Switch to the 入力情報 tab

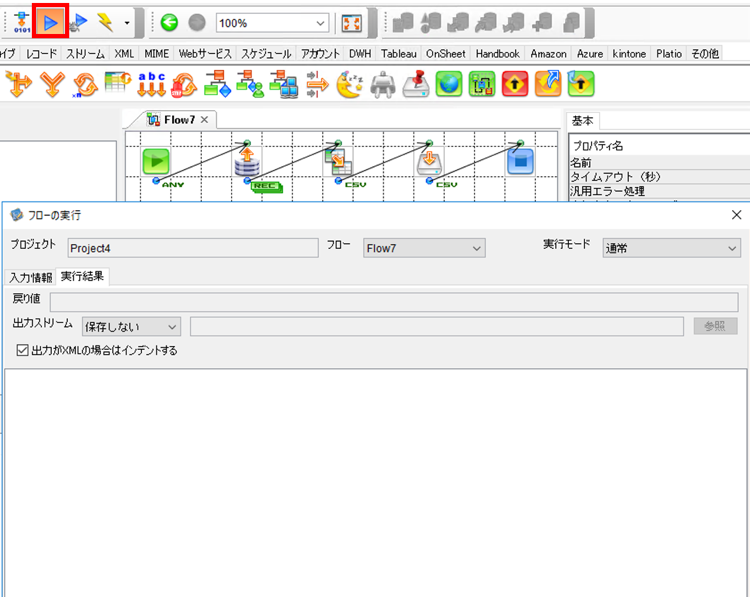tap(31, 277)
